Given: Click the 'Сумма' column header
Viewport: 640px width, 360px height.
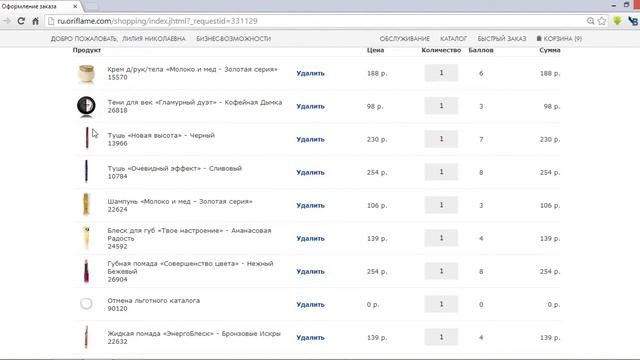Looking at the screenshot, I should coord(550,50).
